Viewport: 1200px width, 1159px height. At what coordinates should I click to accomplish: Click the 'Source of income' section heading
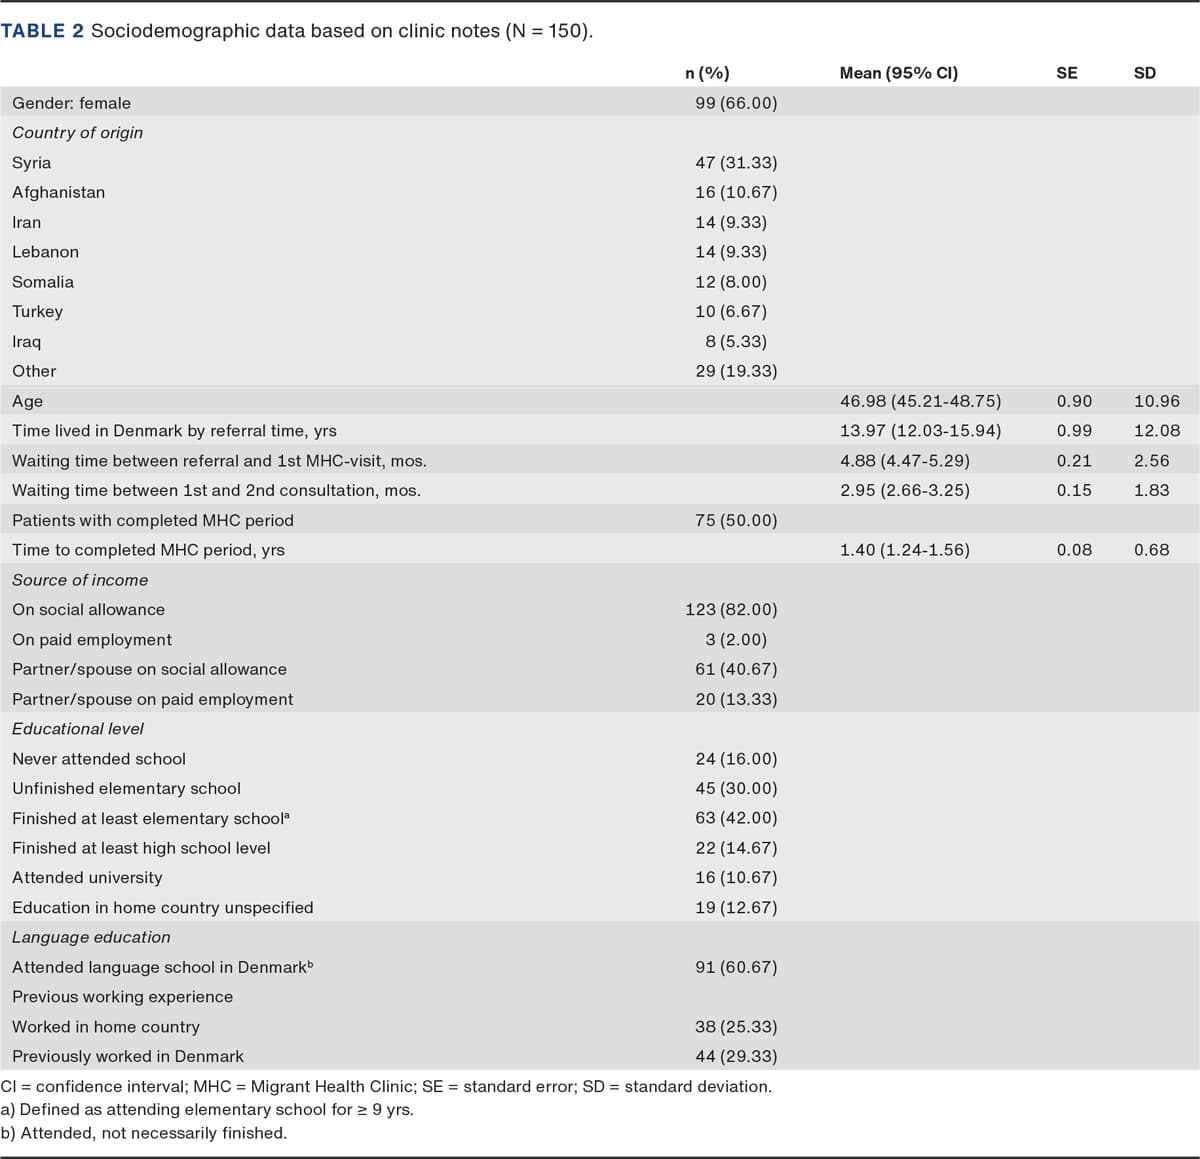[80, 580]
